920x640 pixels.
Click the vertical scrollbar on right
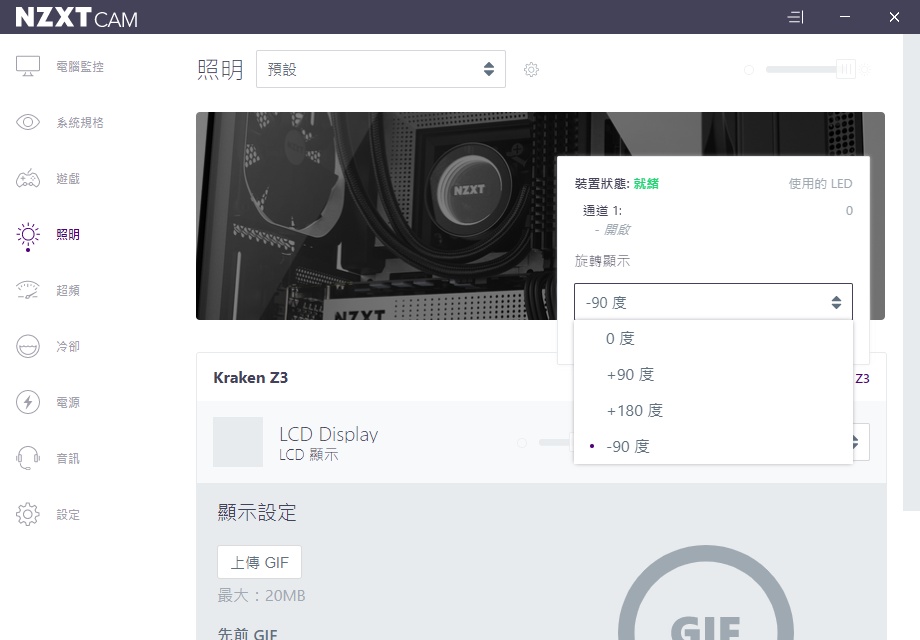coord(911,272)
